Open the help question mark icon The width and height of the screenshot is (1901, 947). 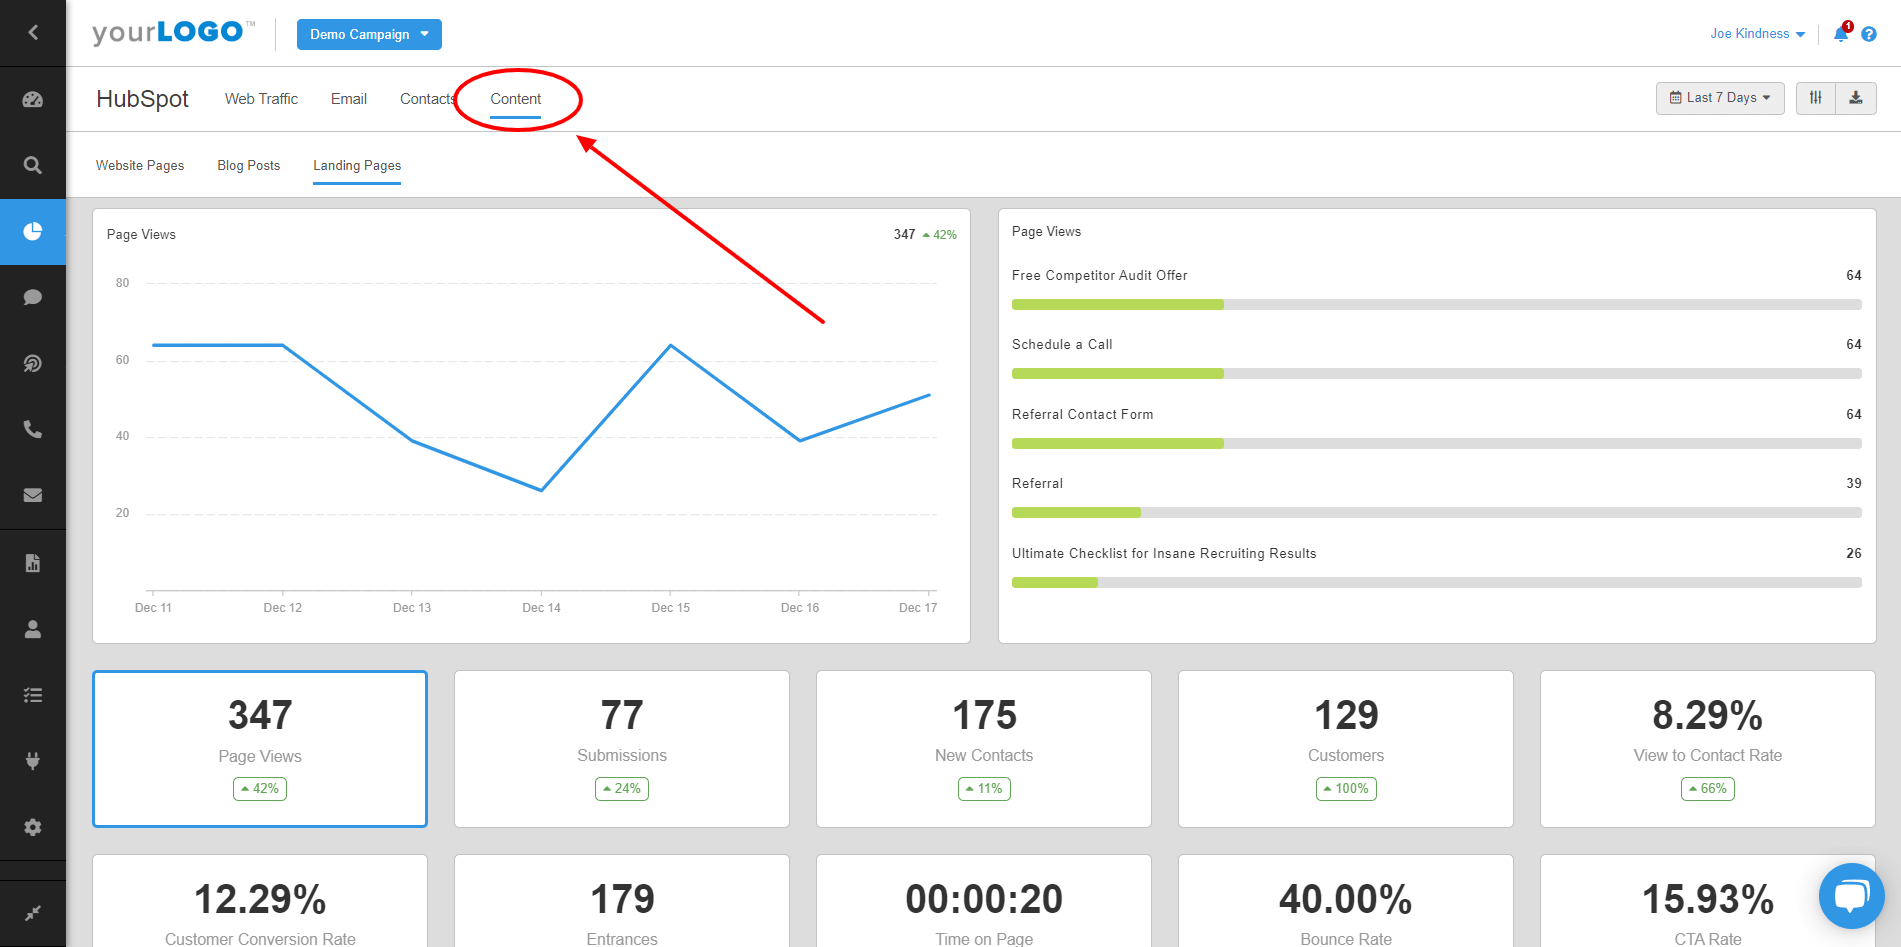click(x=1868, y=33)
